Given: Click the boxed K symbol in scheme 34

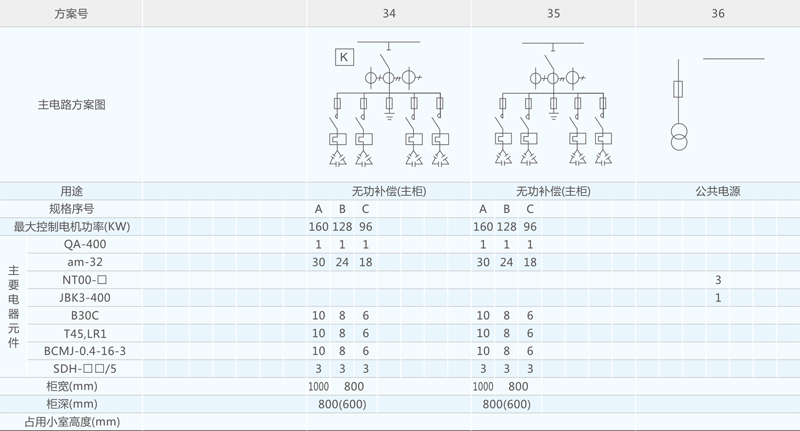Looking at the screenshot, I should click(344, 58).
